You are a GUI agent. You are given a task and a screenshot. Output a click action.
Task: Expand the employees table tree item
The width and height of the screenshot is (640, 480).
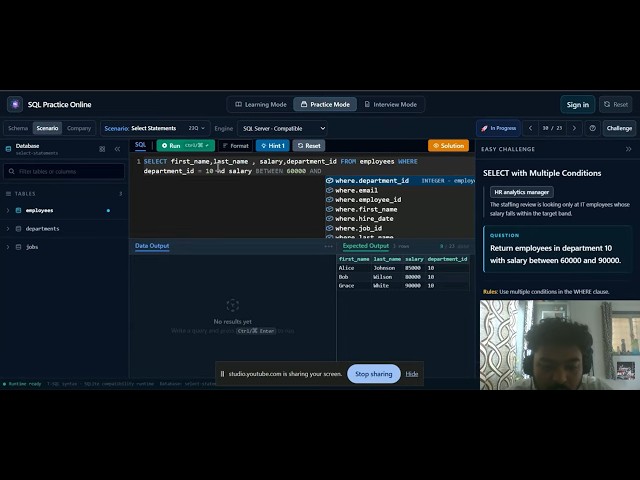pos(8,210)
